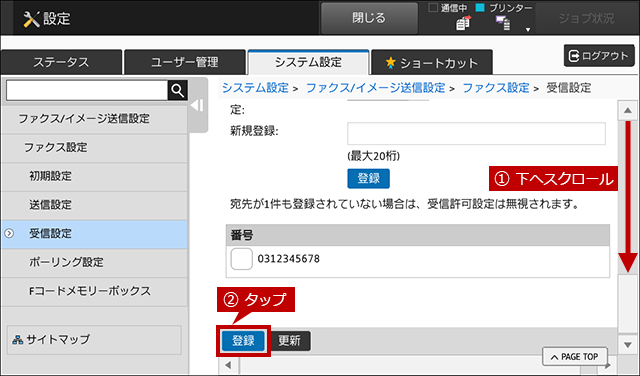Select 初期設定 in the sidebar
This screenshot has height=376, width=640.
(x=94, y=176)
